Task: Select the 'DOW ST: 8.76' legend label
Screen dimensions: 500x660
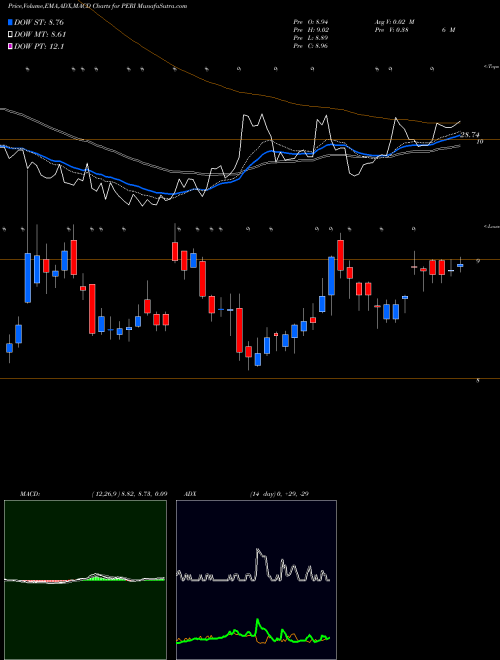Action: point(39,22)
